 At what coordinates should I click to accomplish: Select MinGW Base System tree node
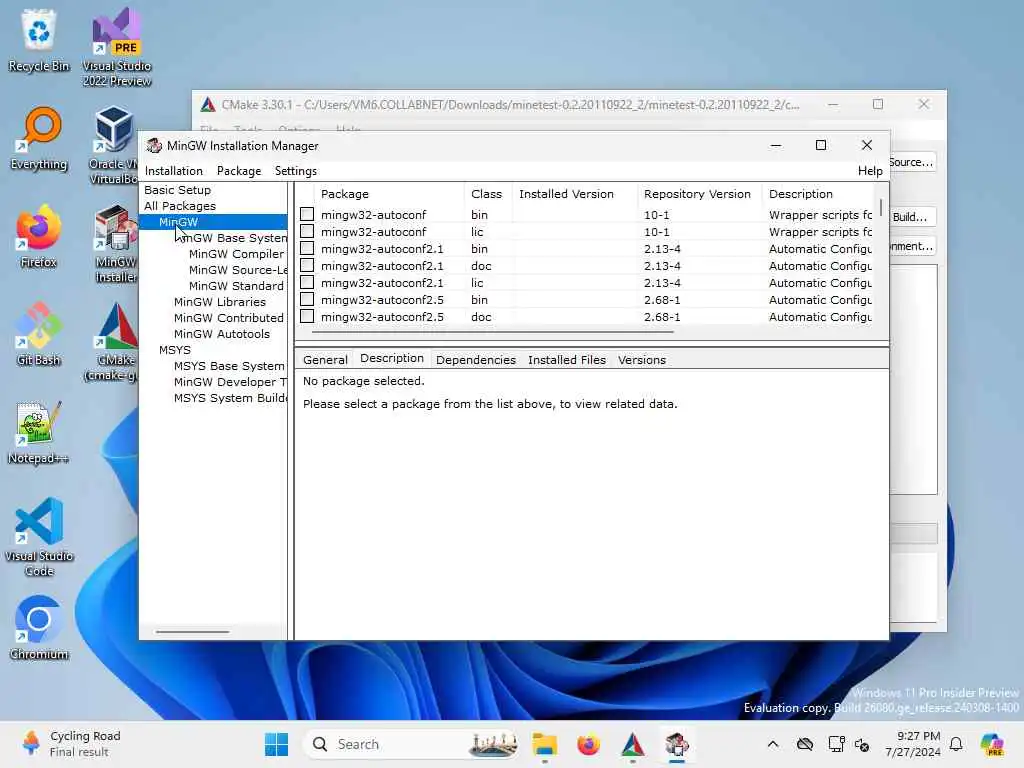pyautogui.click(x=231, y=238)
